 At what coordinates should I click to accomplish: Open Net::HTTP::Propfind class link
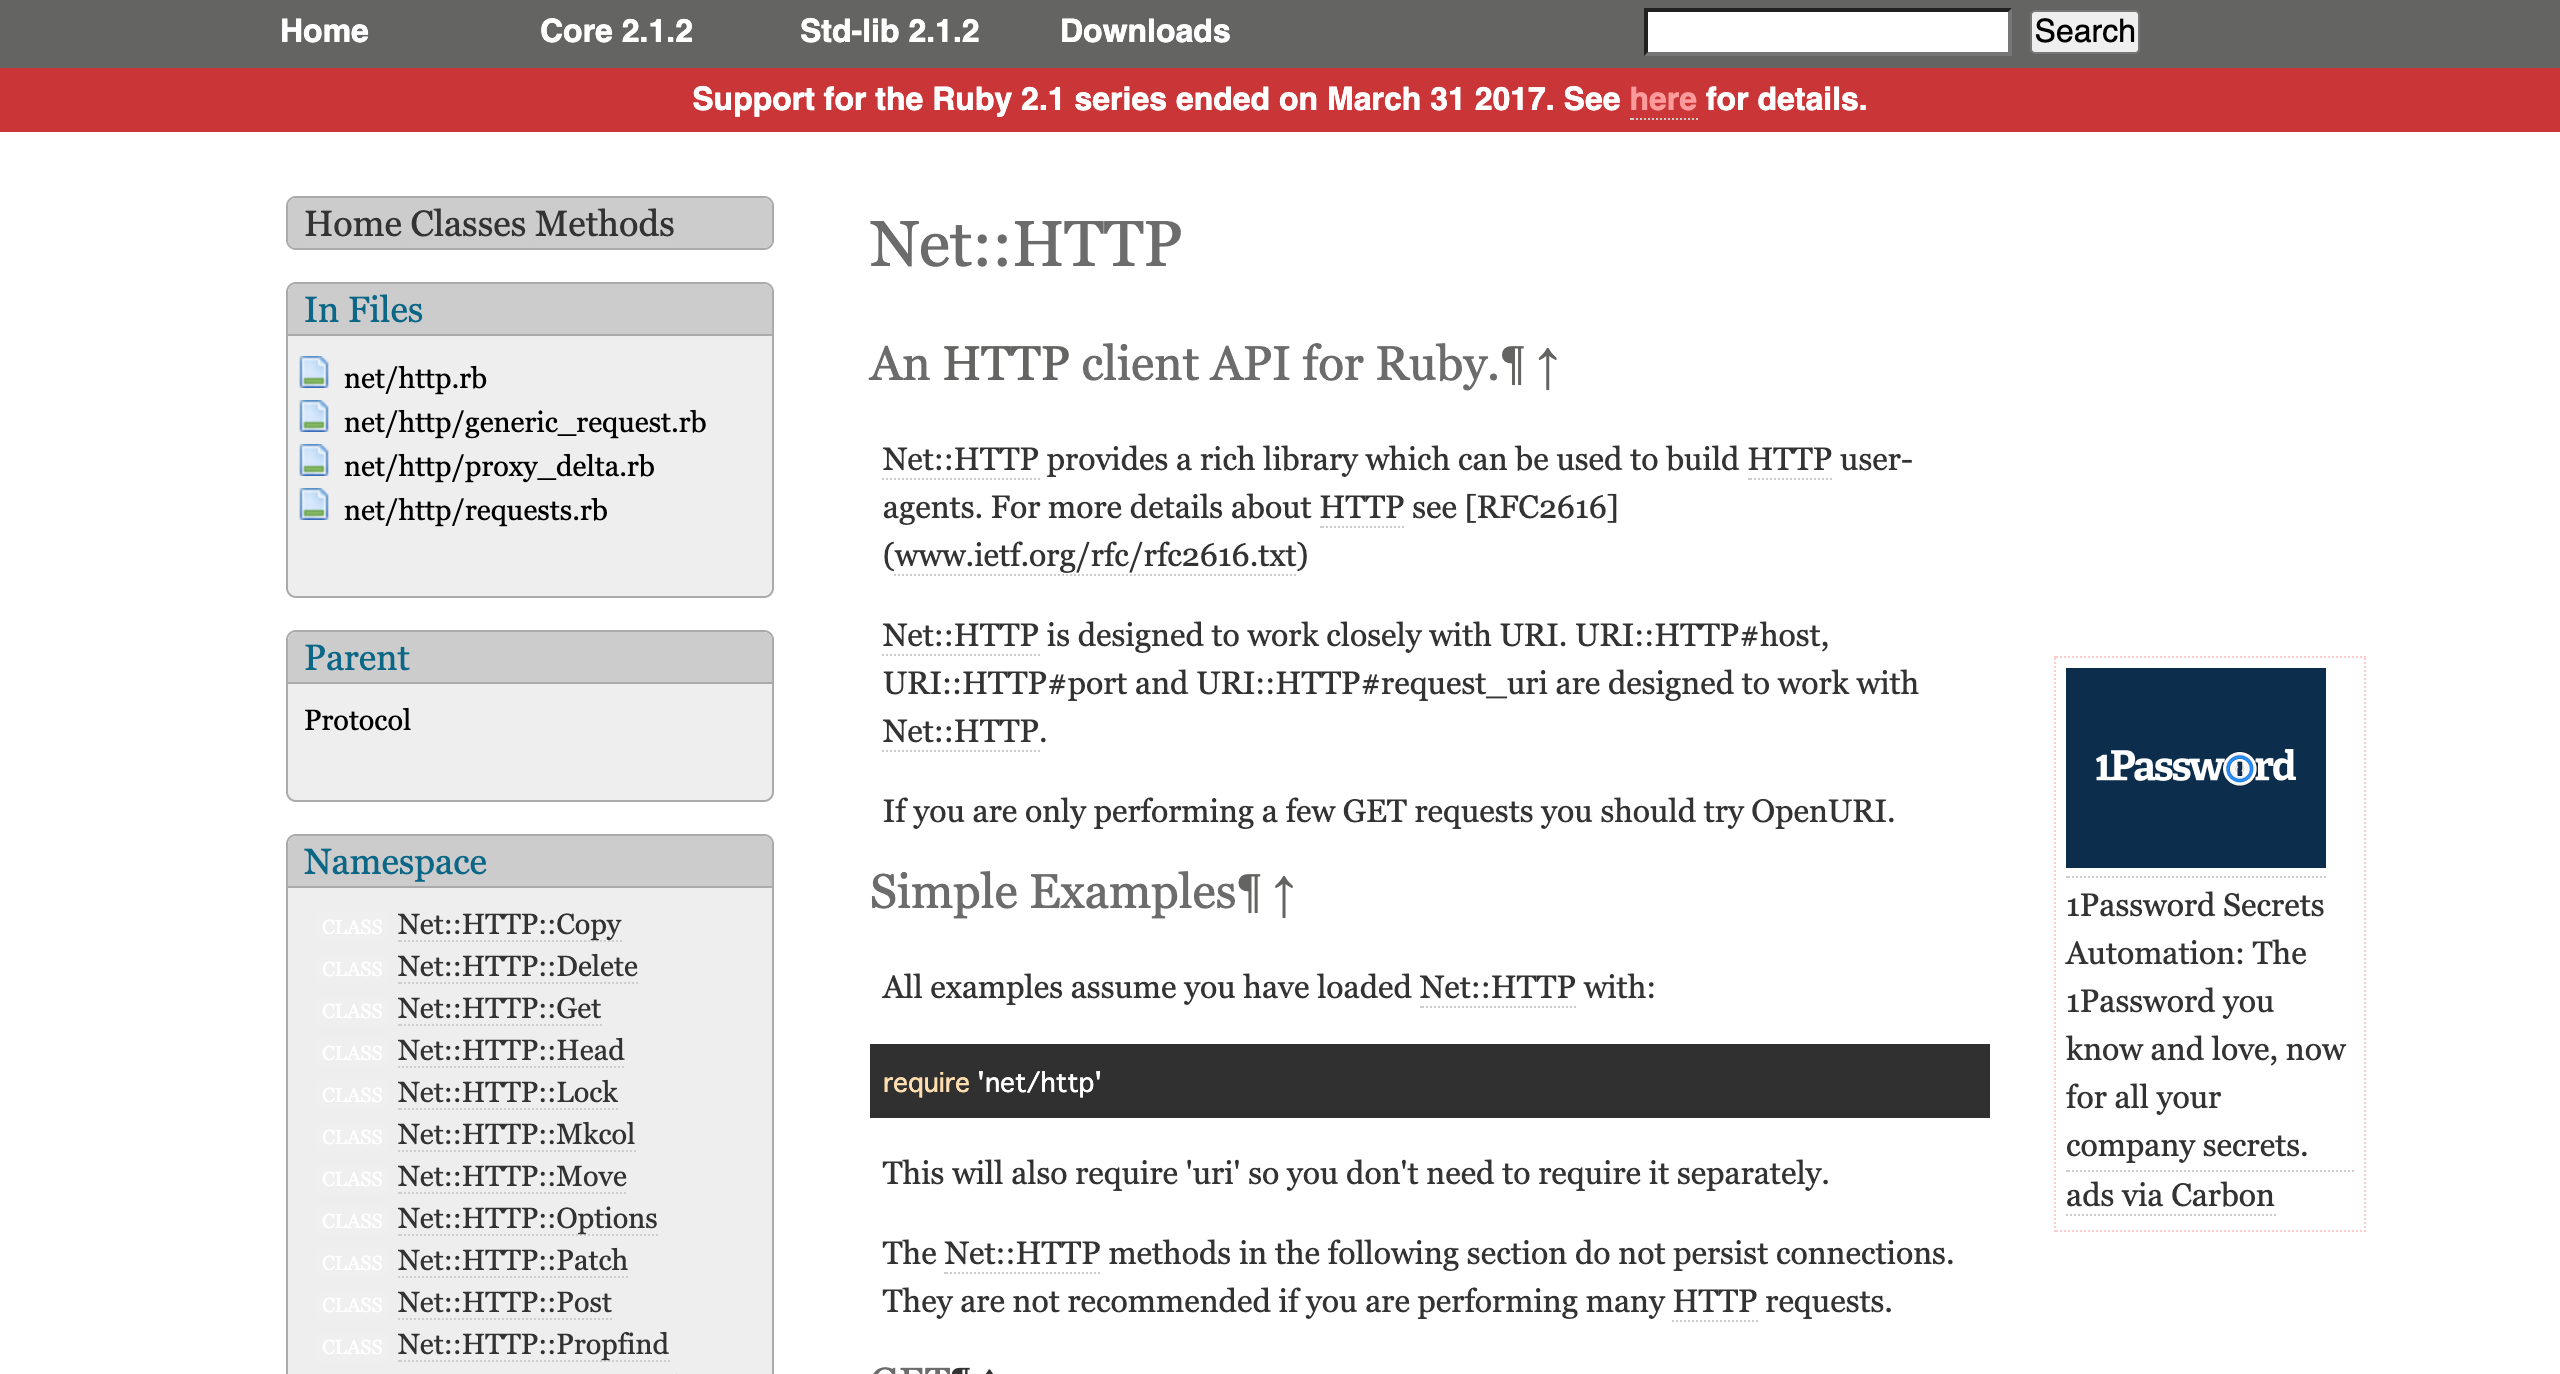click(532, 1344)
